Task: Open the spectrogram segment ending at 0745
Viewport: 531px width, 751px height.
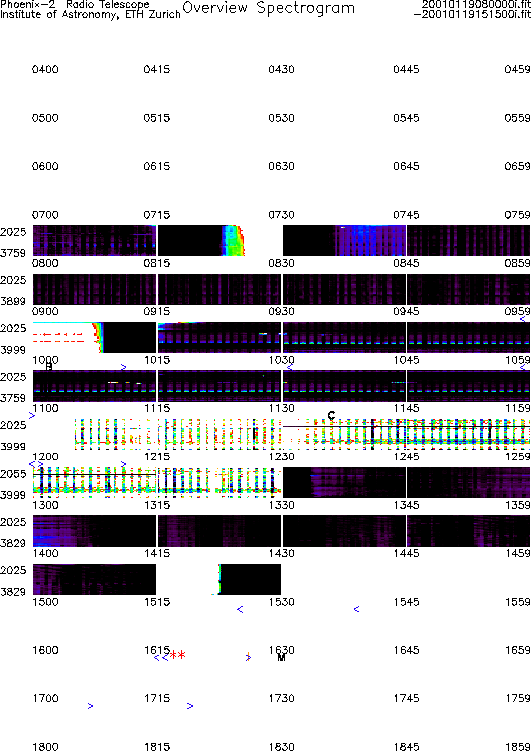Action: 344,240
